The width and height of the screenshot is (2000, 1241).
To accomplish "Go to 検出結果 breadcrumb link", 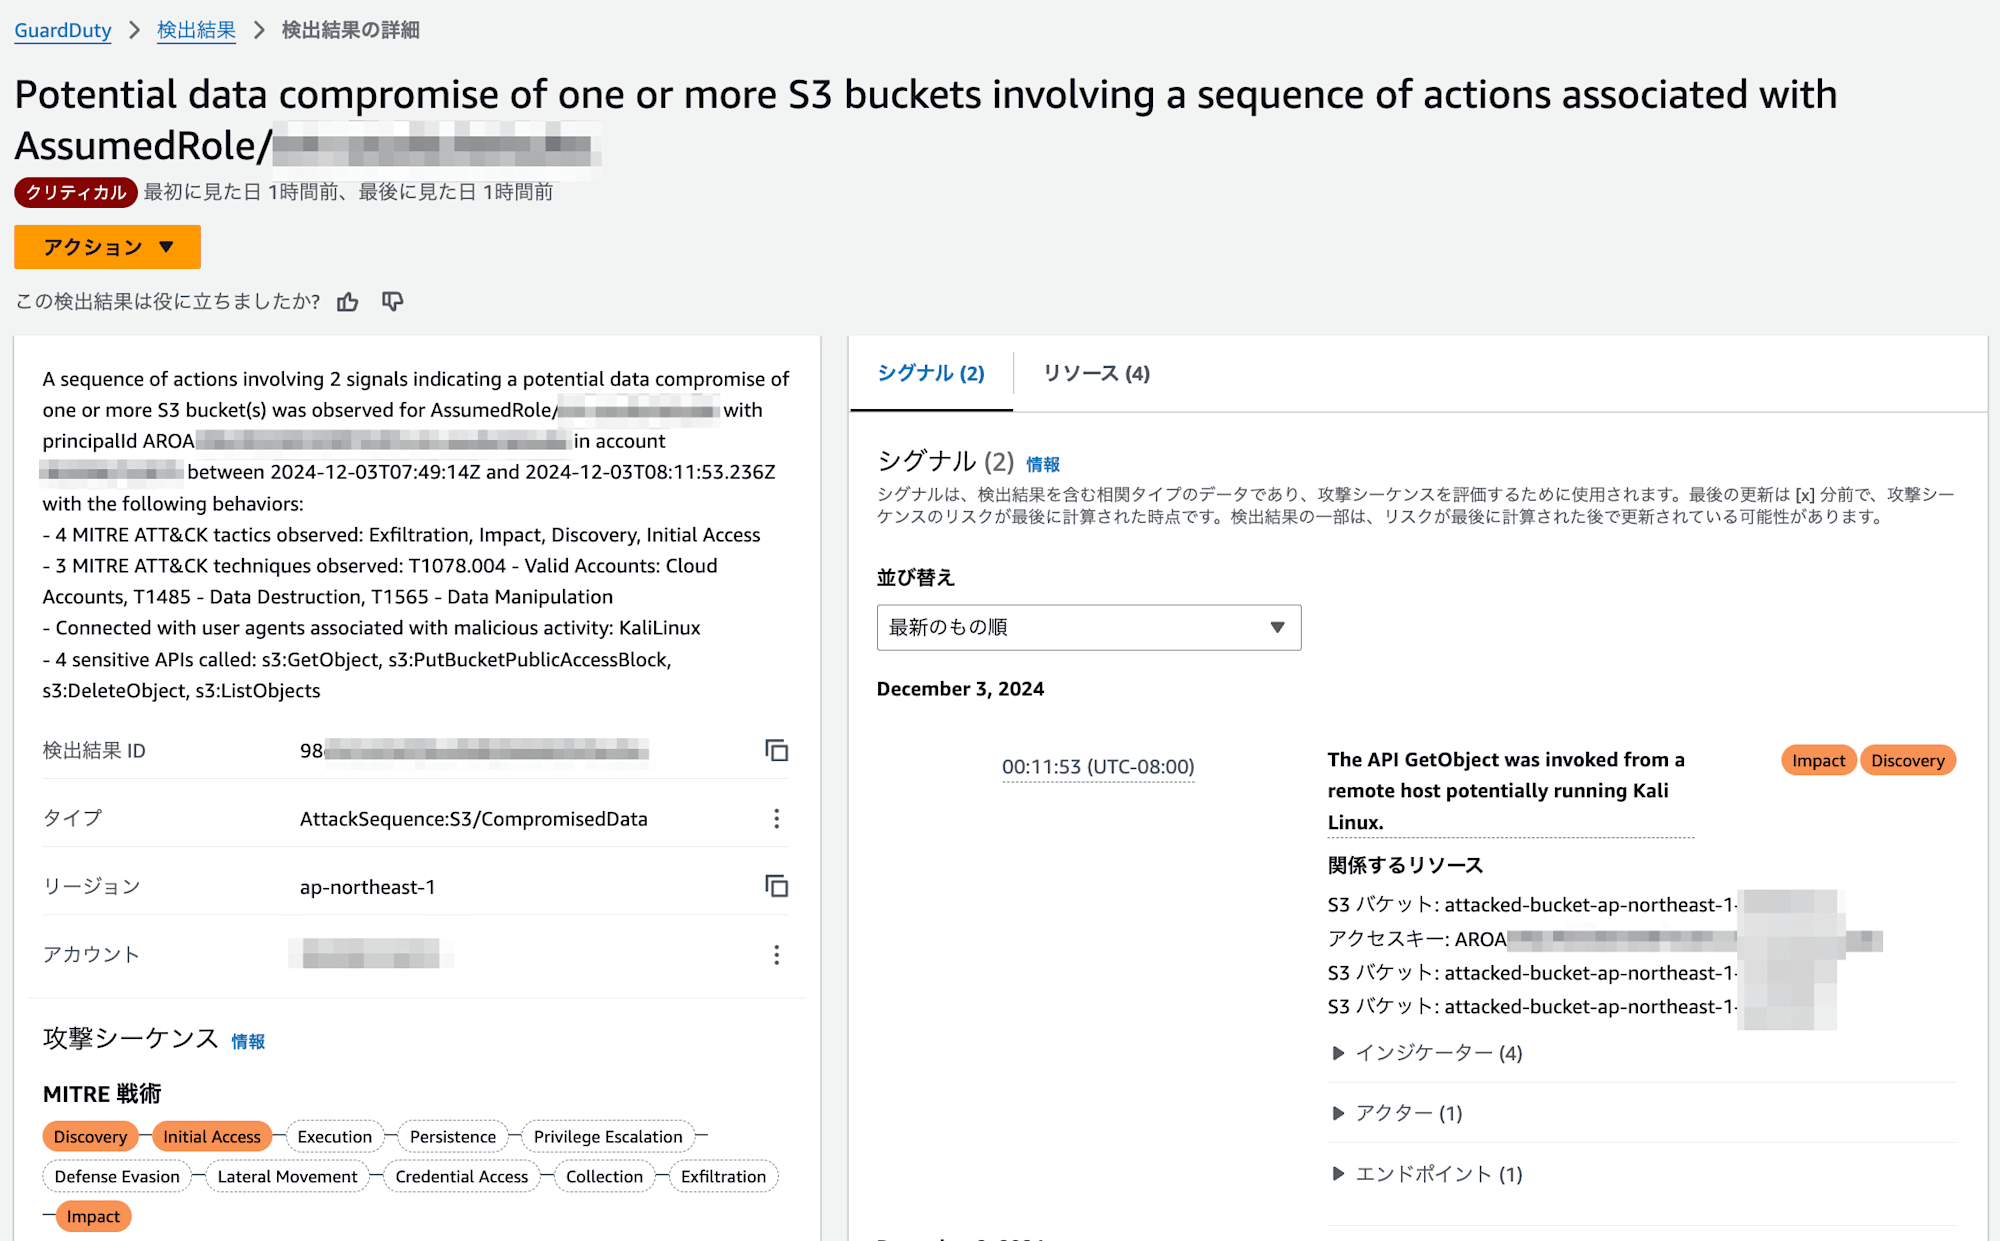I will click(196, 30).
